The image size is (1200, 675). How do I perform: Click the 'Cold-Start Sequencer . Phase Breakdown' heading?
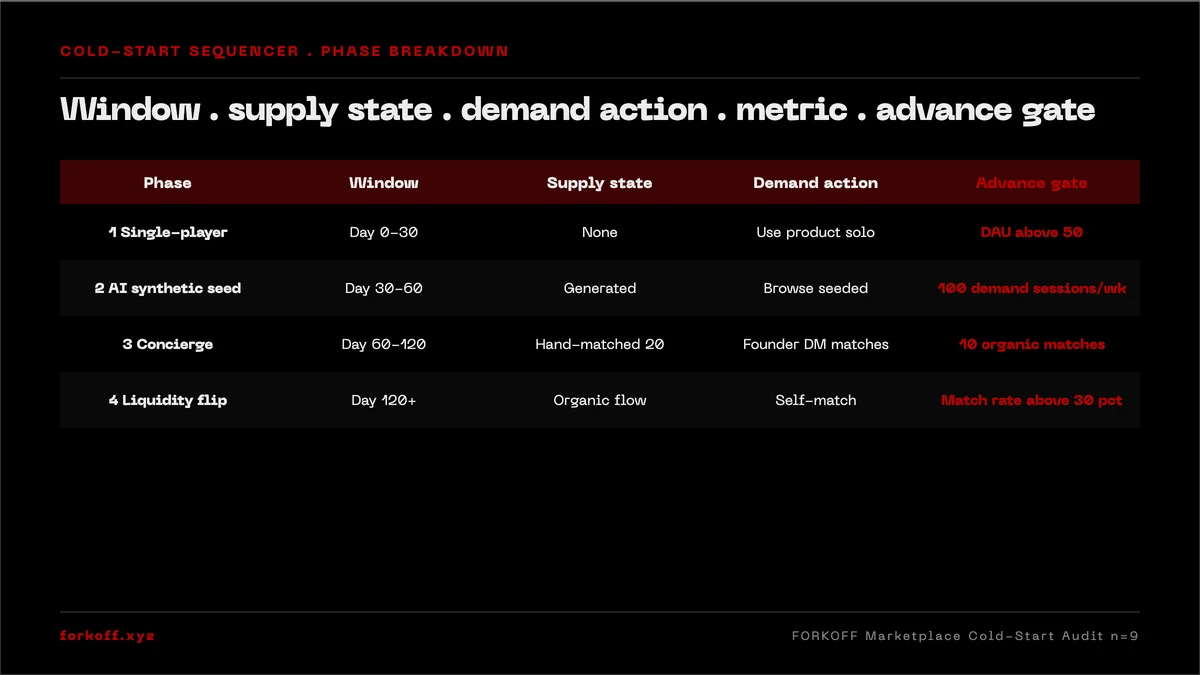284,51
